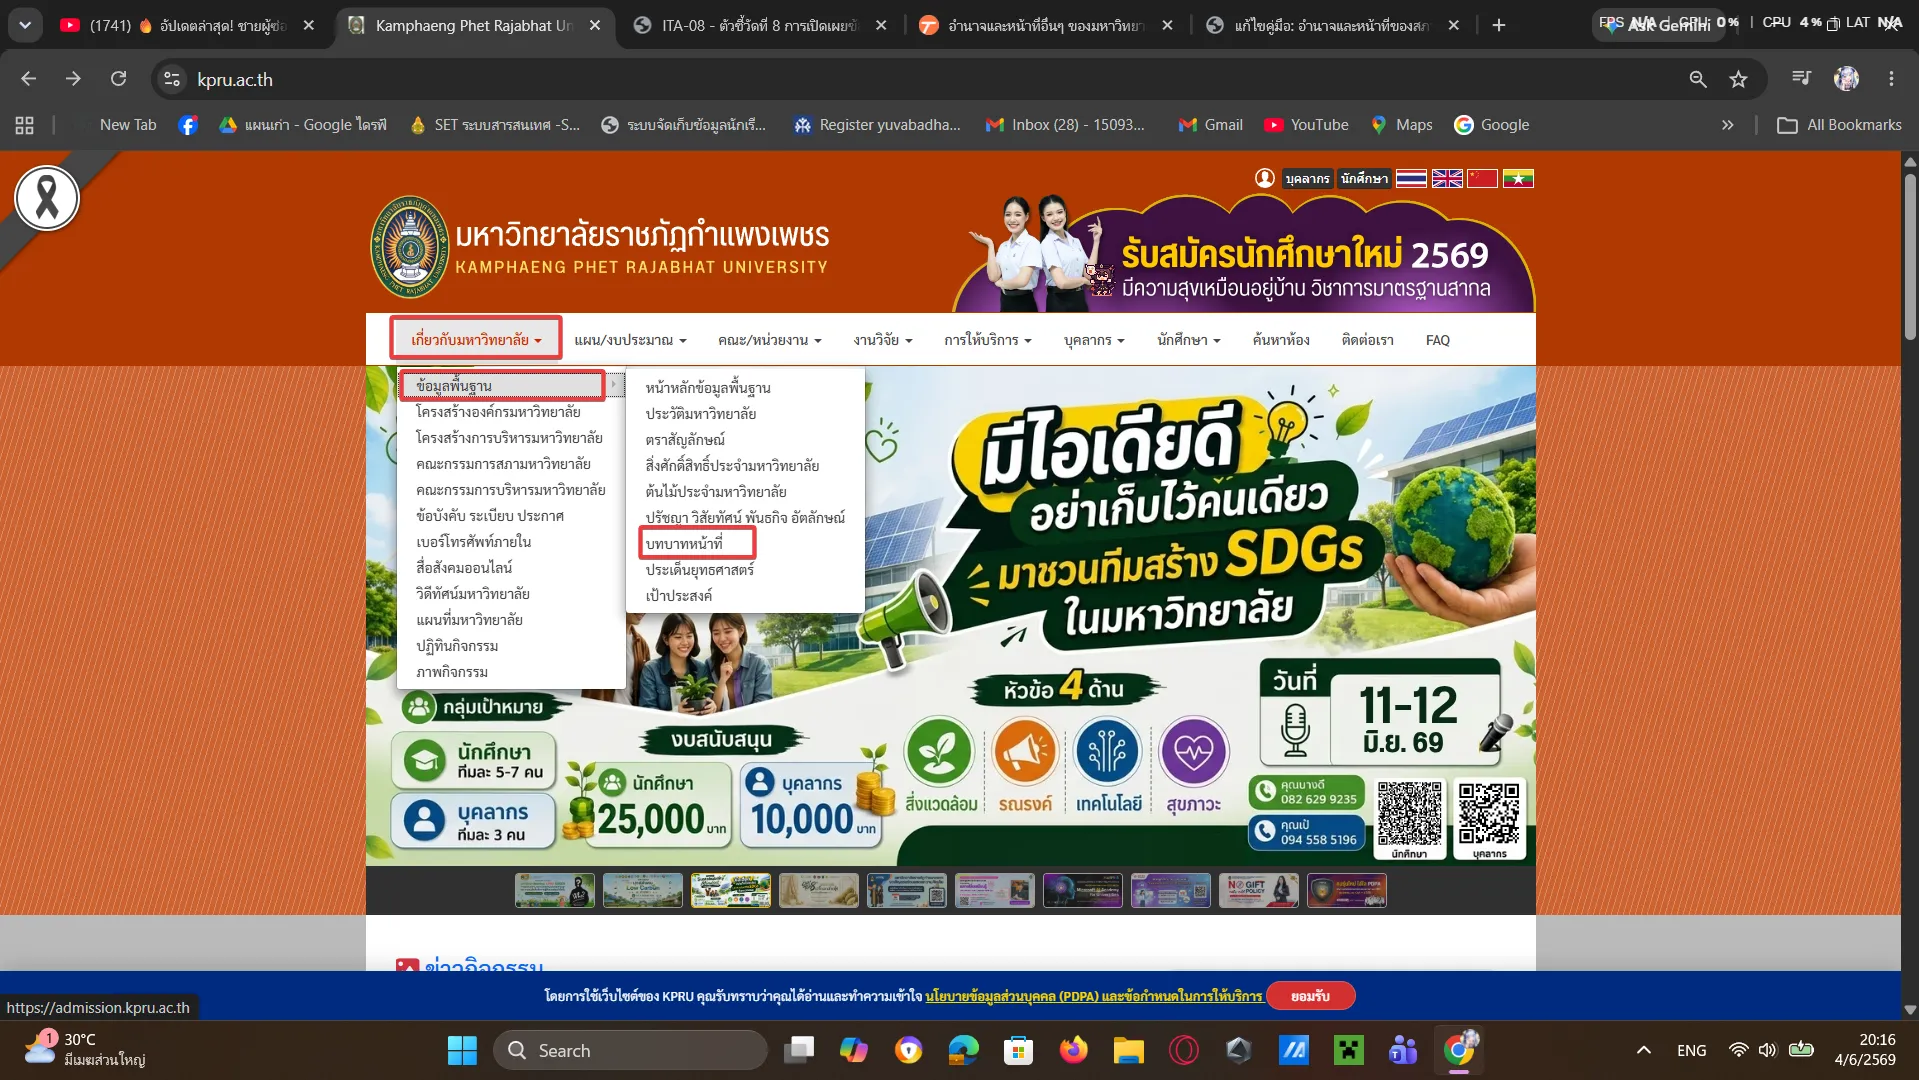The height and width of the screenshot is (1080, 1919).
Task: Click the taskbar weather widget
Action: click(85, 1049)
